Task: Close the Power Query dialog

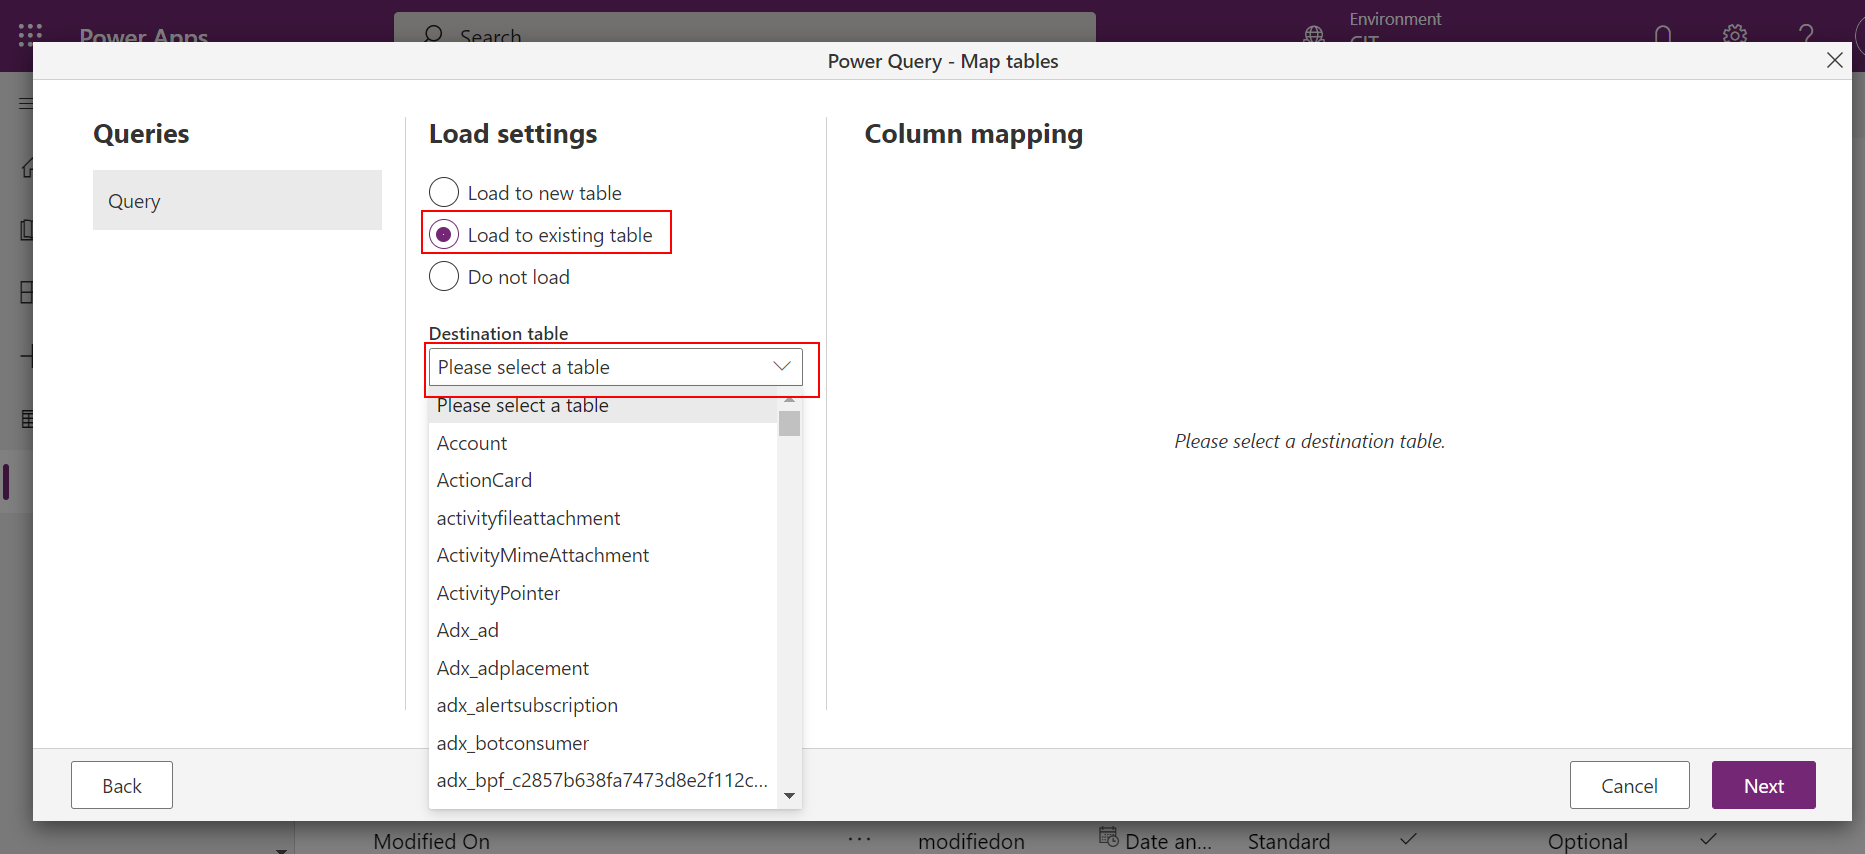Action: pyautogui.click(x=1834, y=60)
